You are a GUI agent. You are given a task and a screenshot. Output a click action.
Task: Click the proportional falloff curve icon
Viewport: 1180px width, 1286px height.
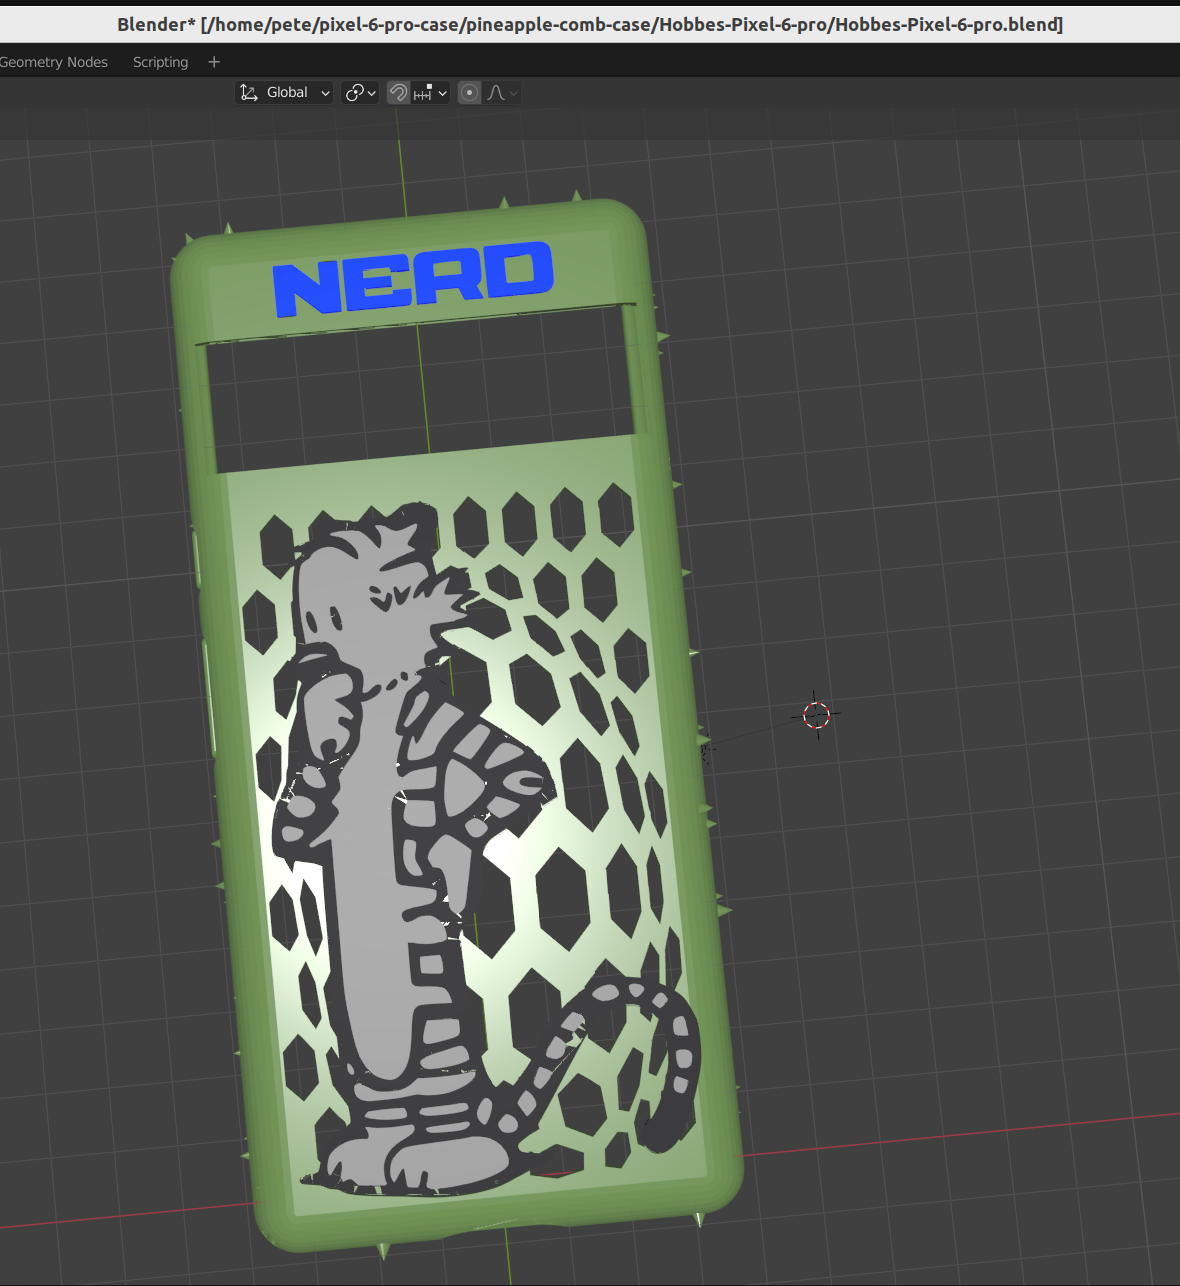point(496,93)
